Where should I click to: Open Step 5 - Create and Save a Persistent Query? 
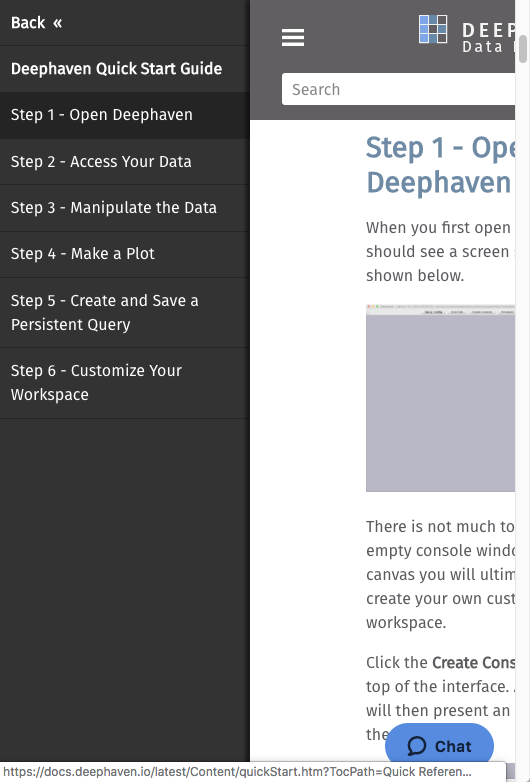125,313
